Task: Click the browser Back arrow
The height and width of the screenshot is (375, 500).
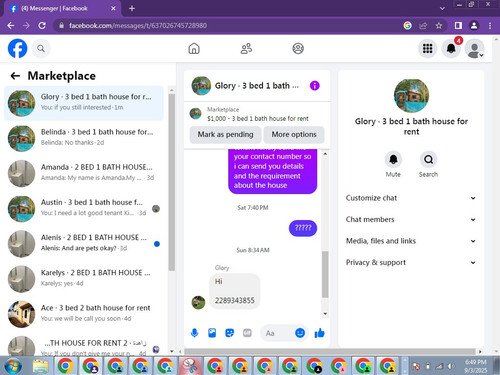Action: pos(11,26)
